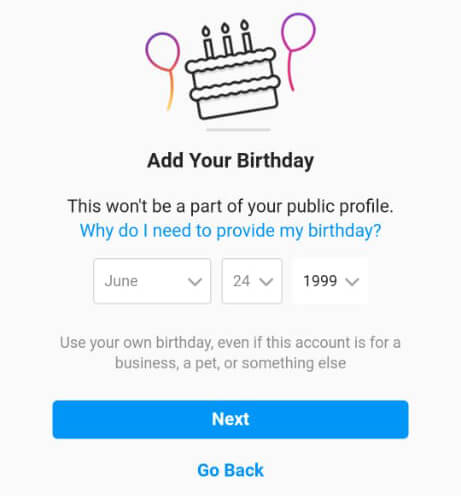The height and width of the screenshot is (496, 461).
Task: Click the chevron arrow beside 24
Action: pyautogui.click(x=266, y=282)
